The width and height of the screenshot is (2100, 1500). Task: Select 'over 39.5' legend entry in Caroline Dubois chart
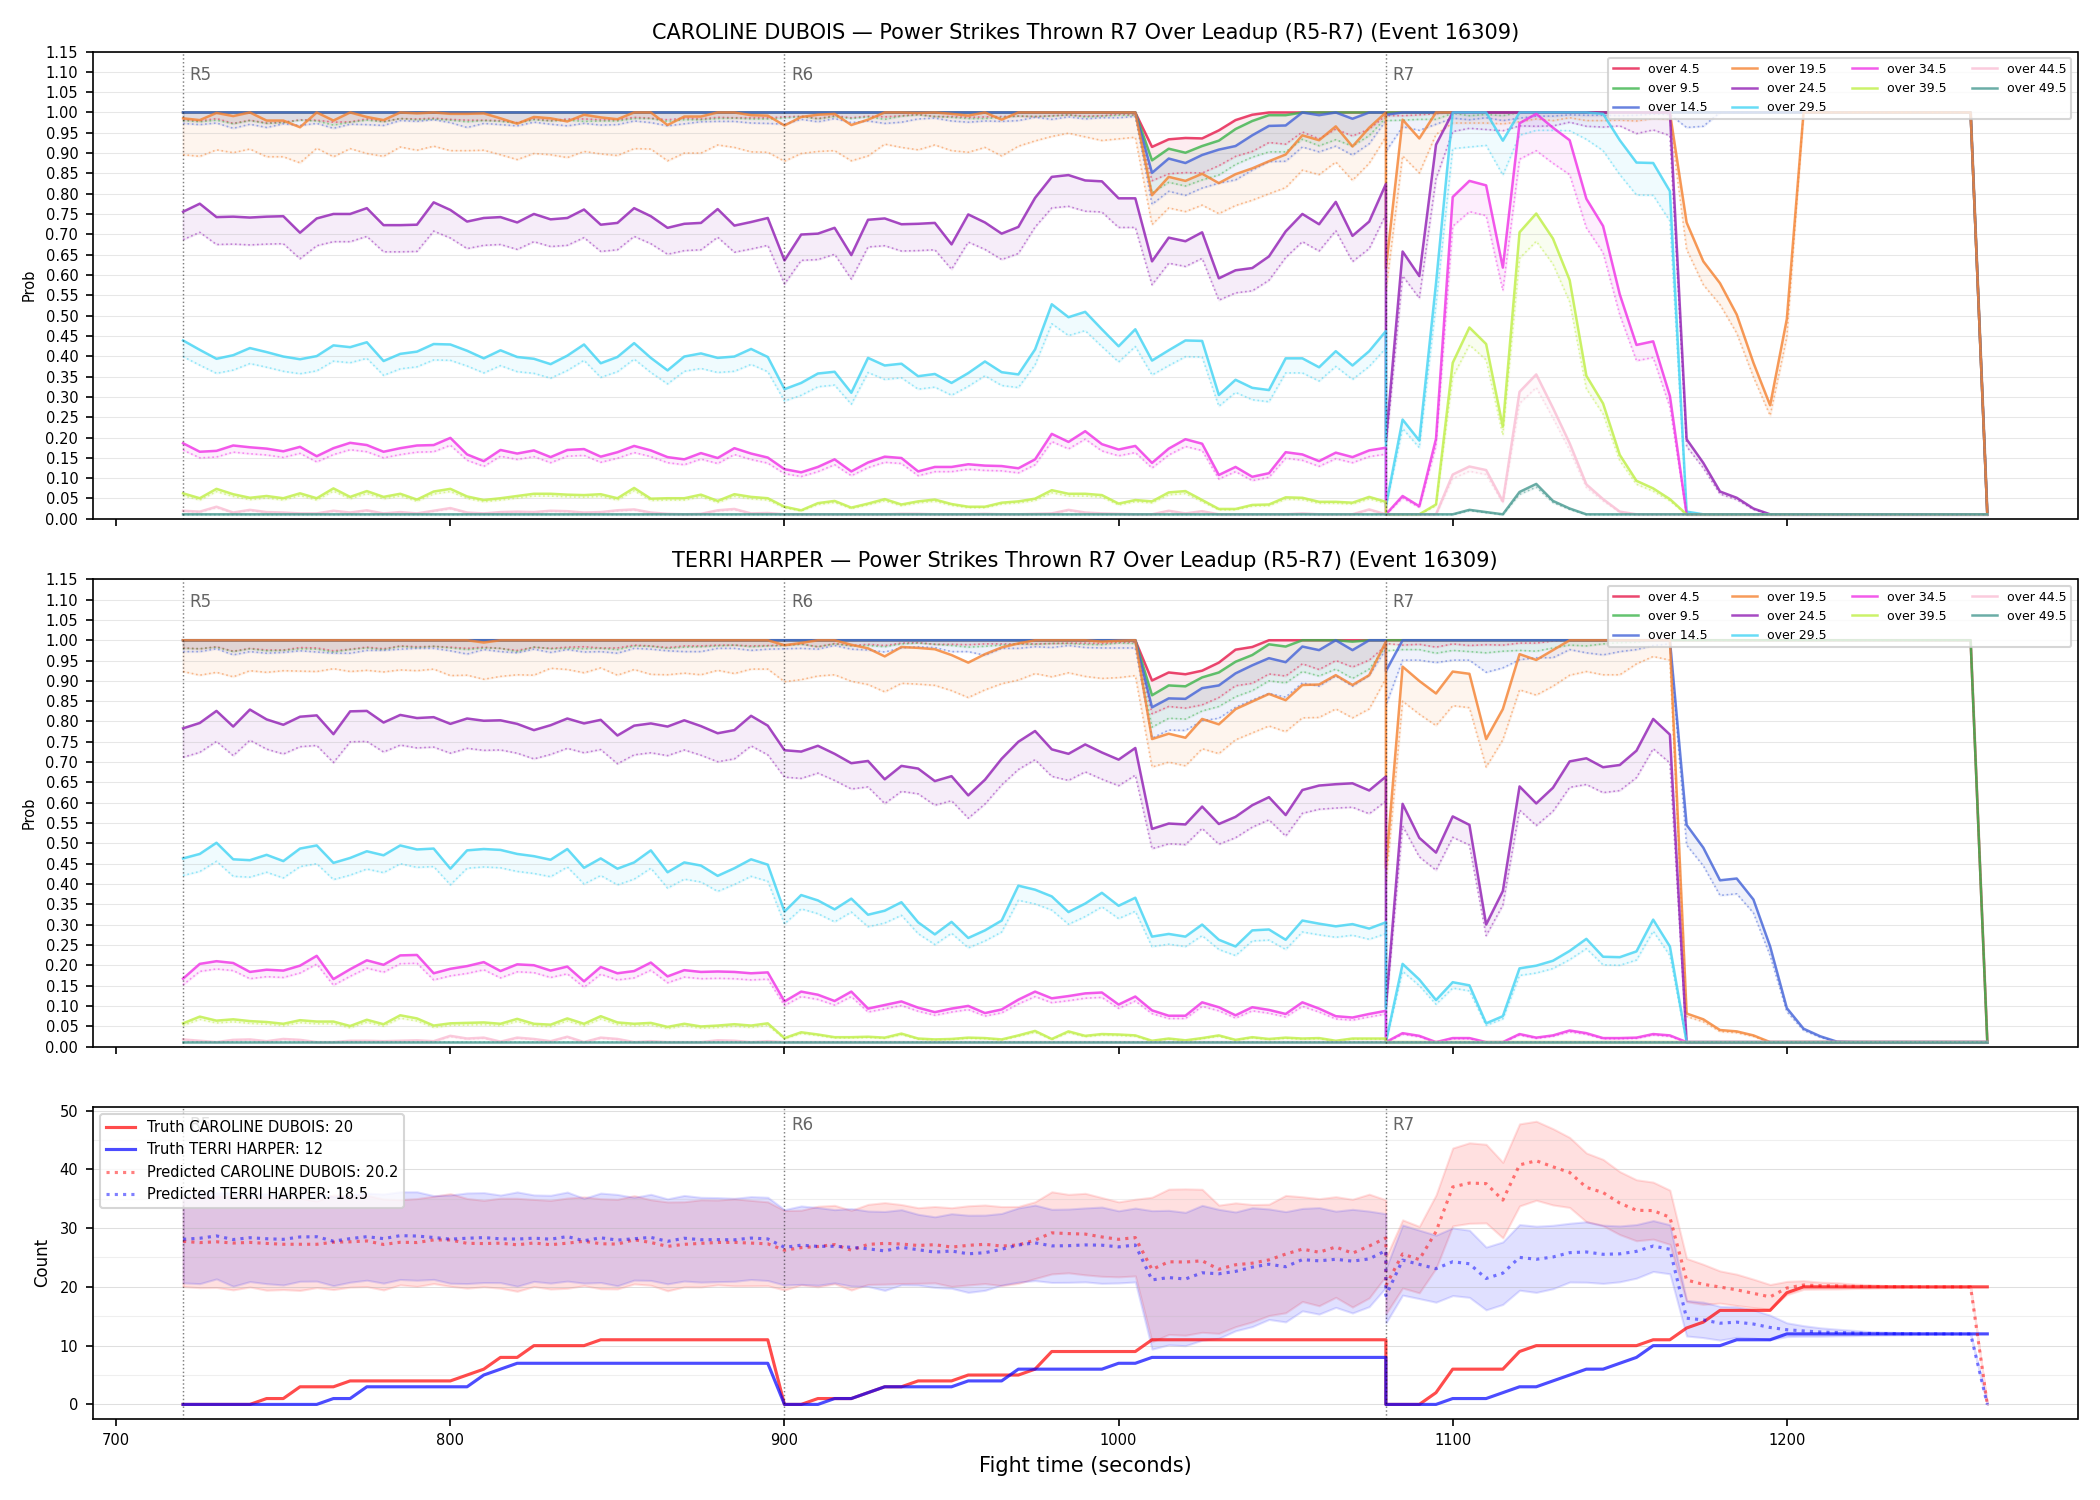pyautogui.click(x=1899, y=88)
